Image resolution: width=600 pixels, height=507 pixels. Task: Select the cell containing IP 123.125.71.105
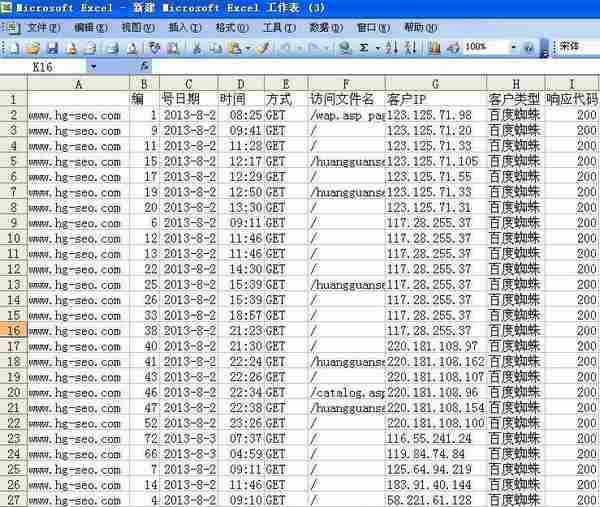[x=435, y=160]
